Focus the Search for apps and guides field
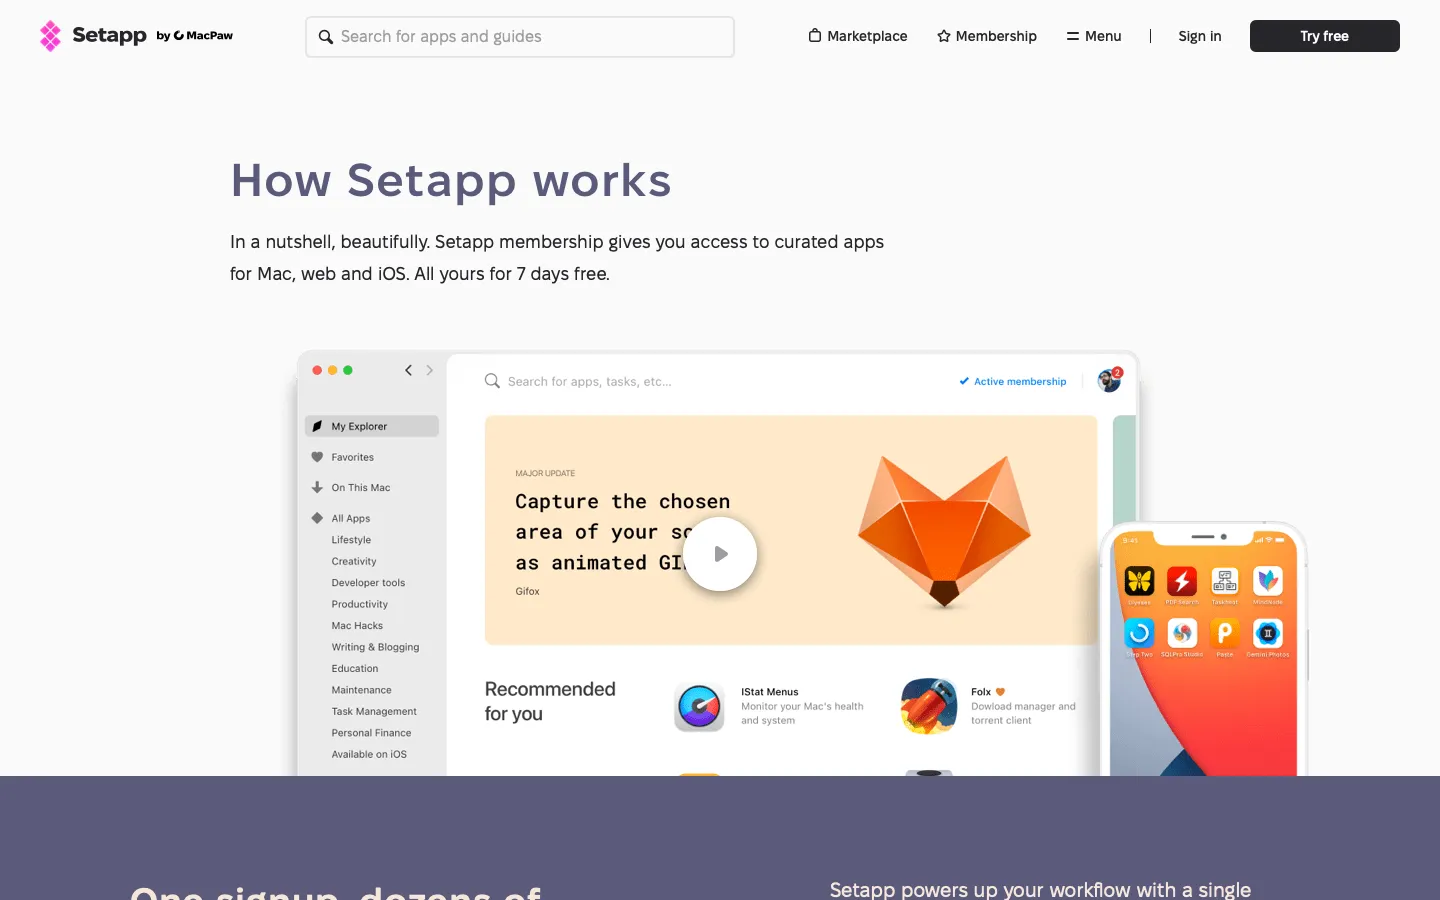This screenshot has height=900, width=1440. 520,37
